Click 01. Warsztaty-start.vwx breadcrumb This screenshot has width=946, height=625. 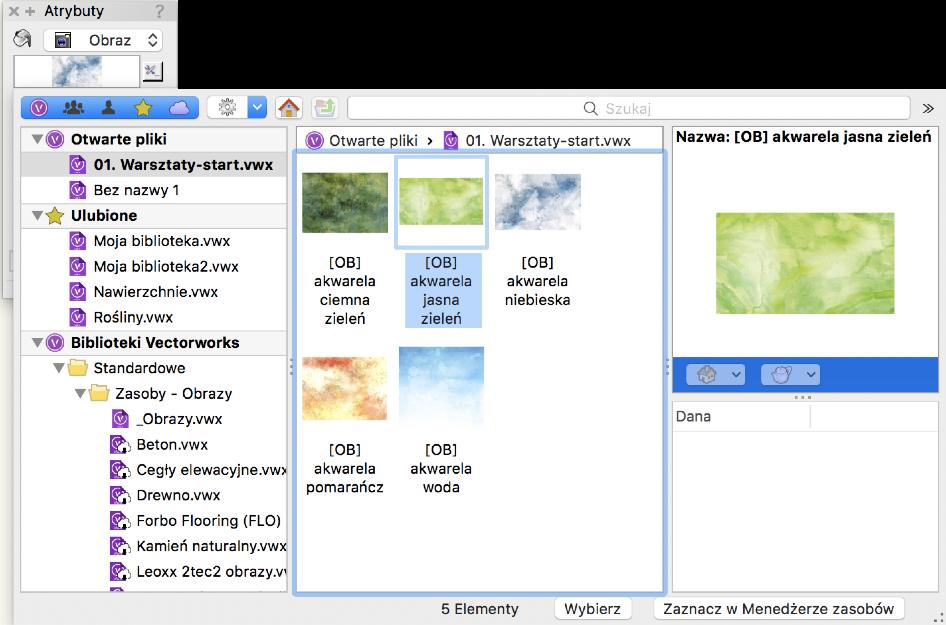click(x=548, y=141)
